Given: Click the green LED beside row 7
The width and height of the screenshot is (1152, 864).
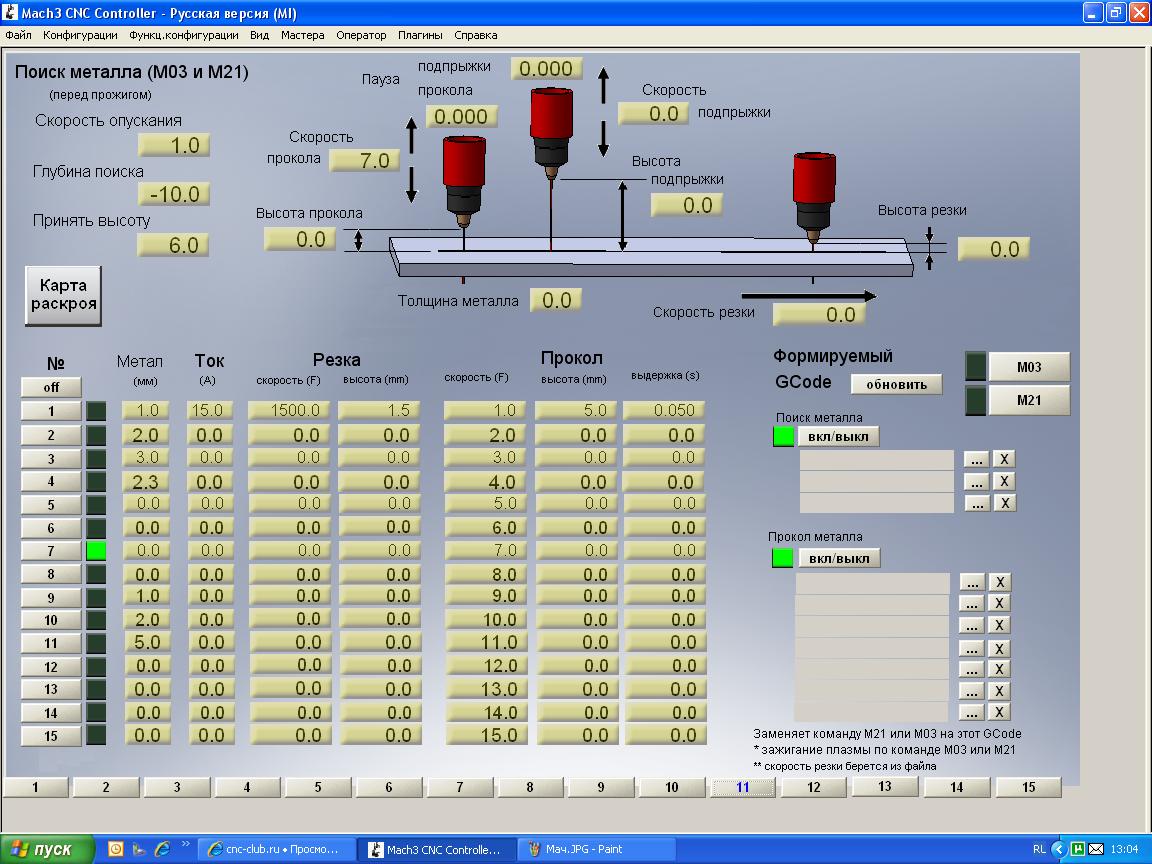Looking at the screenshot, I should pyautogui.click(x=96, y=550).
